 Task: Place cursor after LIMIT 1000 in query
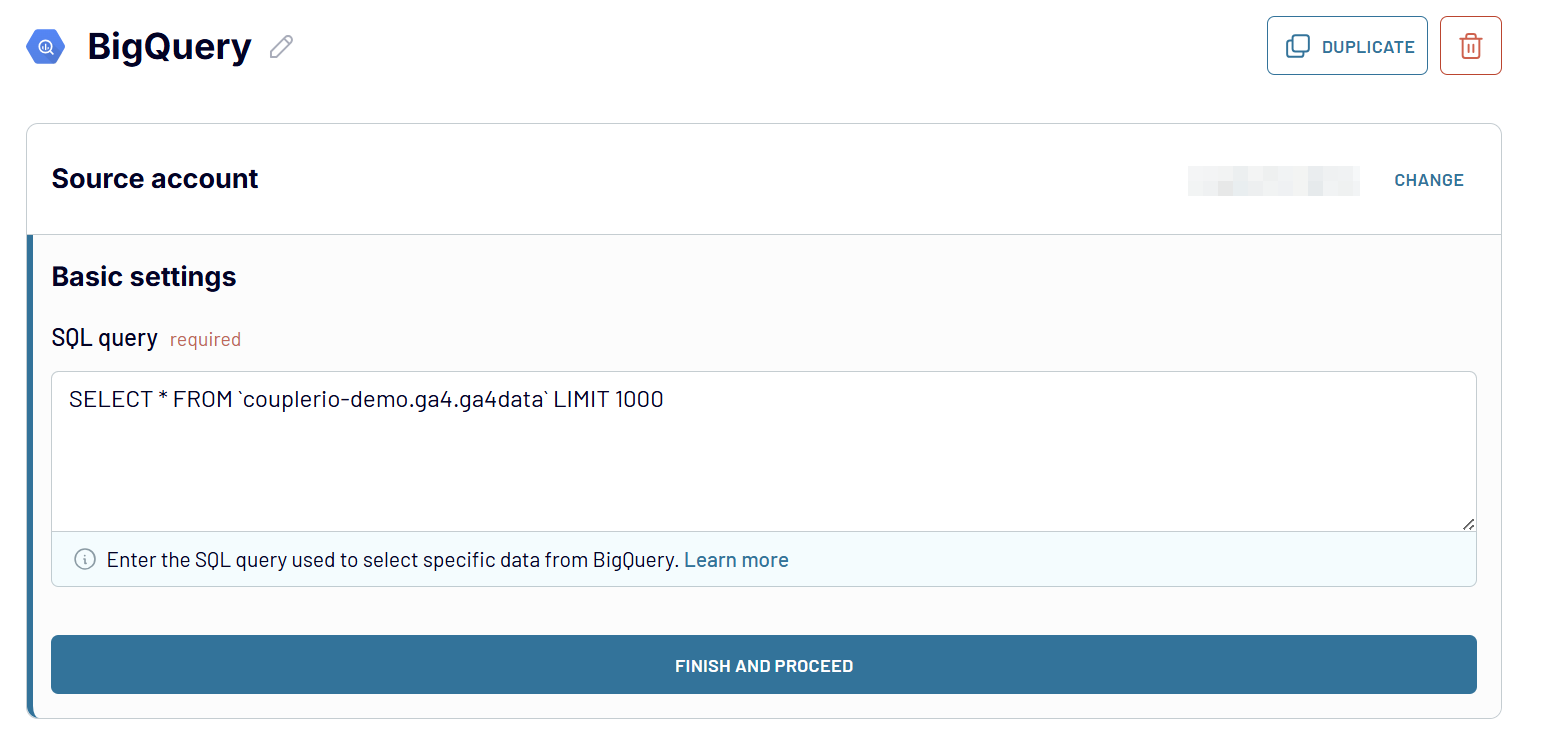[x=665, y=400]
